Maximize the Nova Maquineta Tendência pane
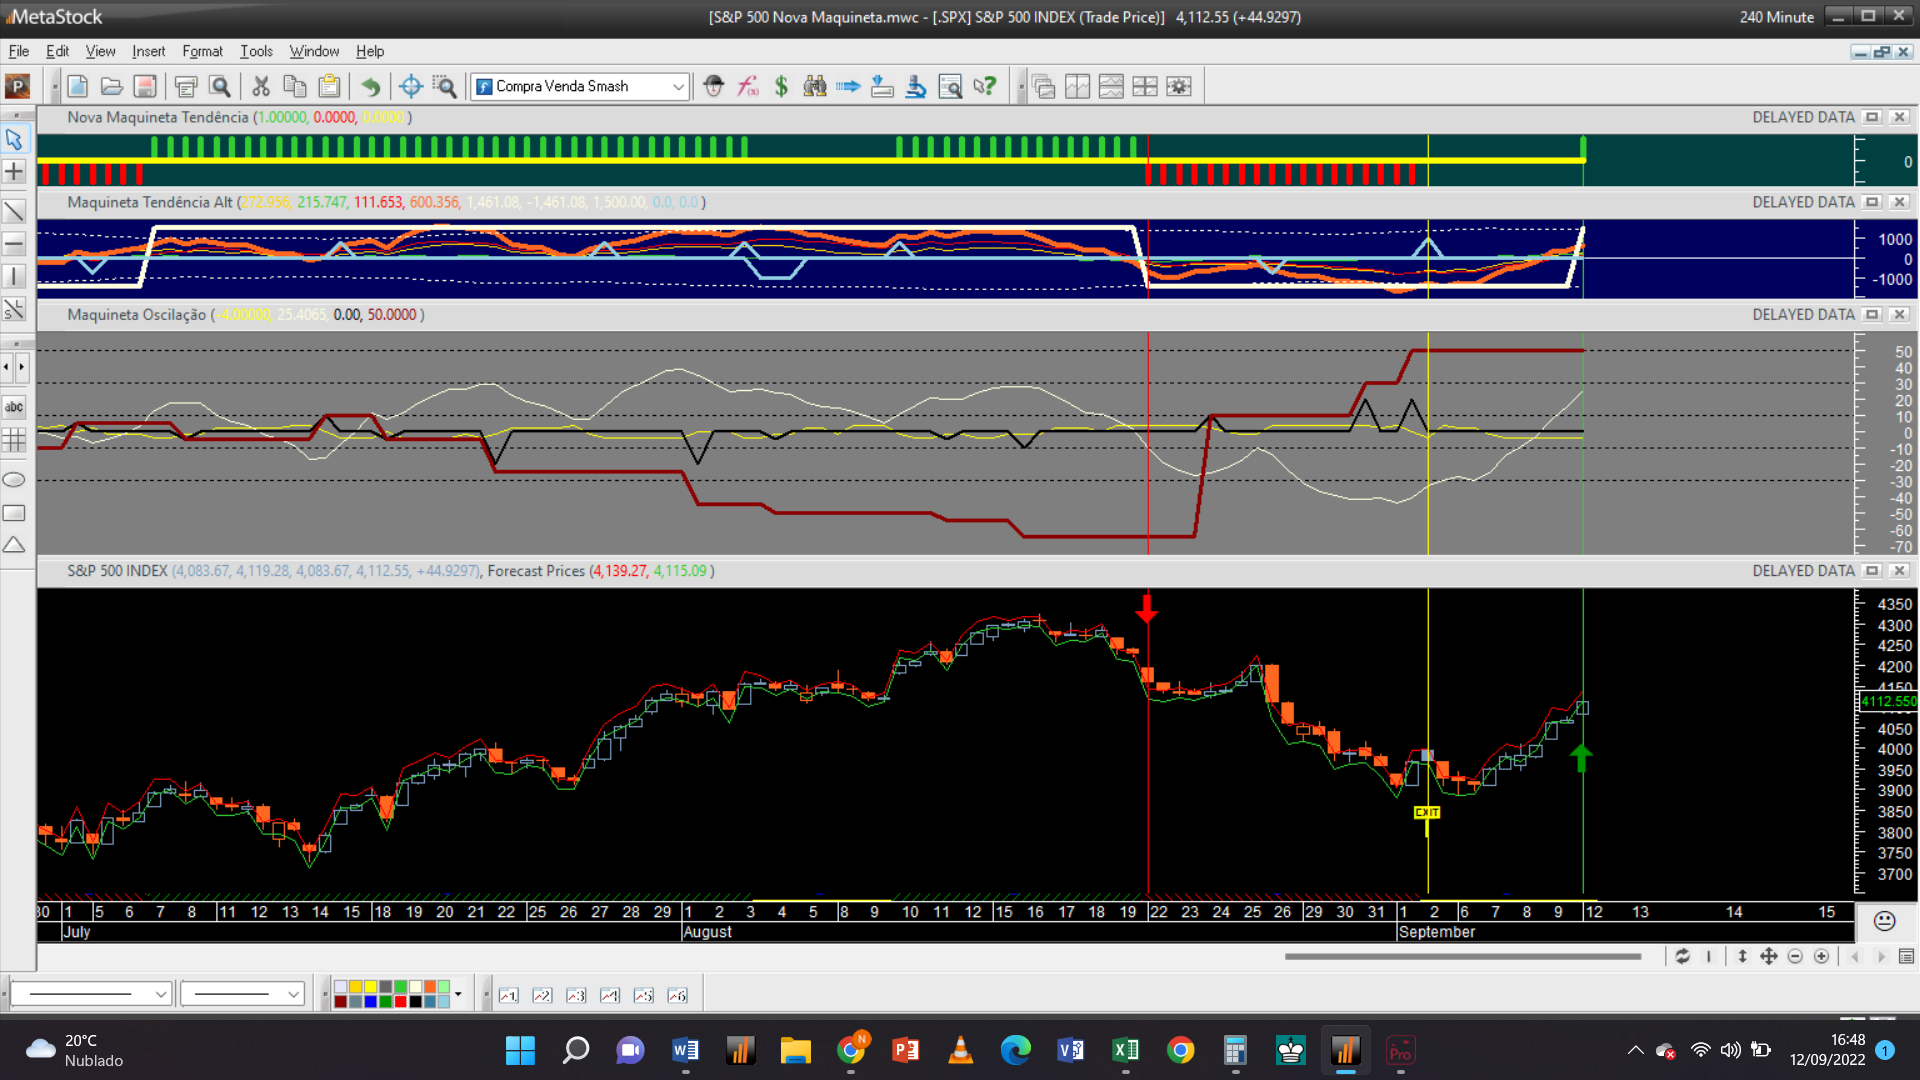 tap(1872, 118)
